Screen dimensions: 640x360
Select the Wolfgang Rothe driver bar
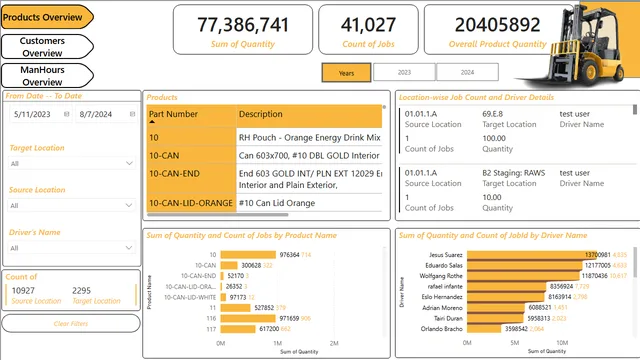[x=523, y=276]
